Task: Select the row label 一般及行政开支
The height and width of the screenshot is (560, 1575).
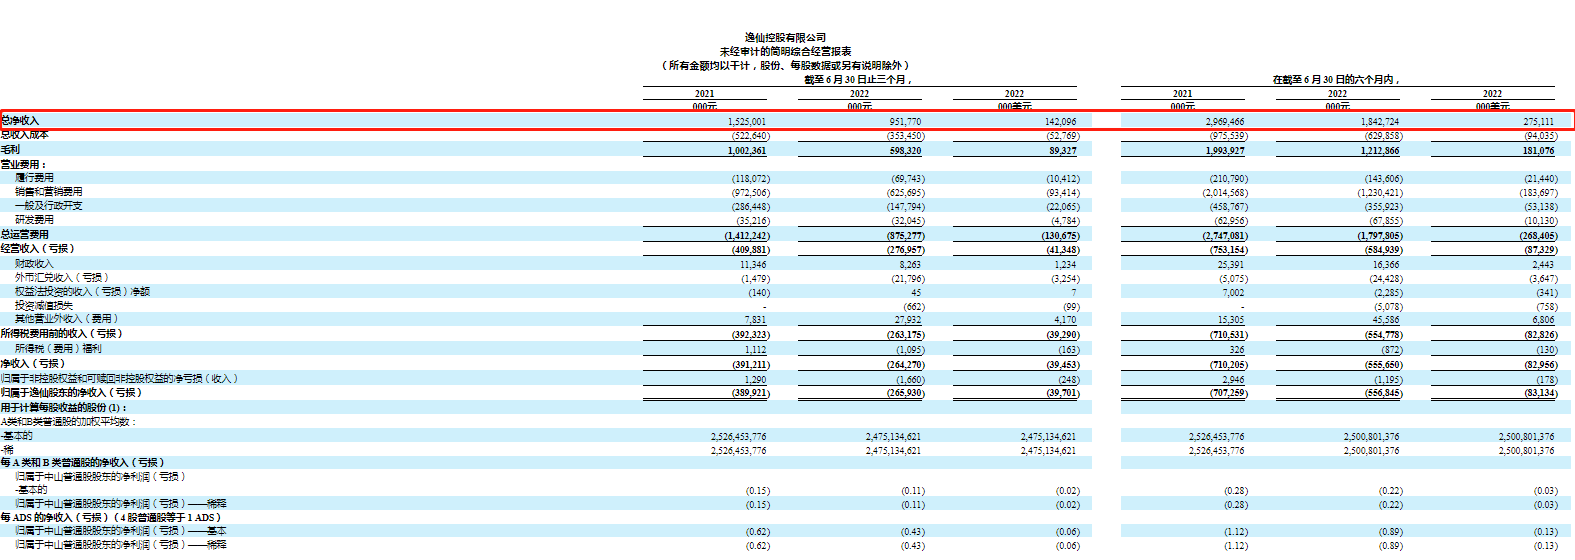Action: click(48, 205)
